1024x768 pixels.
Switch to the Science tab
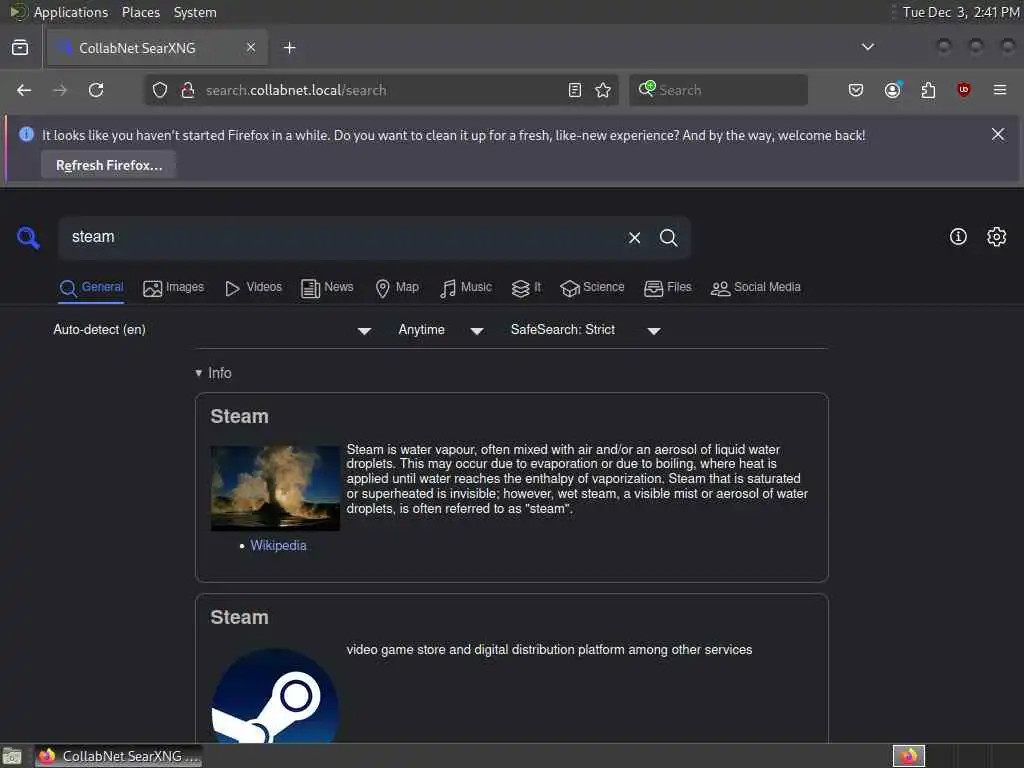(592, 287)
